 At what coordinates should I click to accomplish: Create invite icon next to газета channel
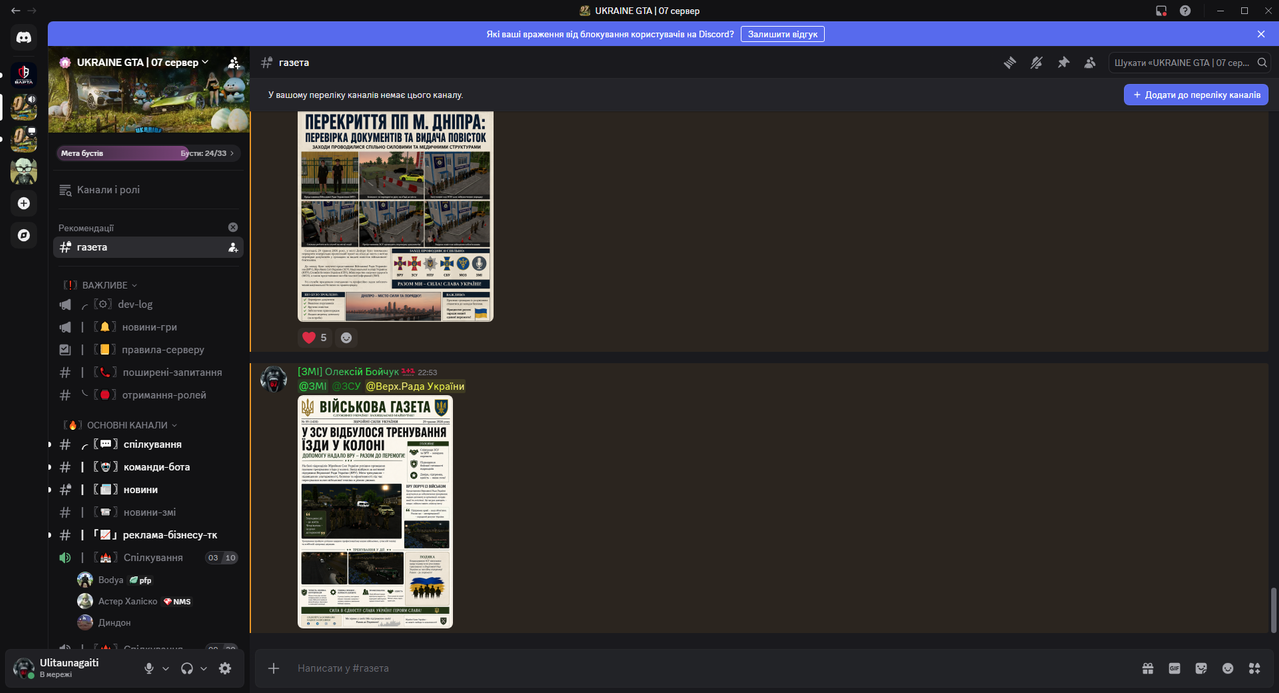[x=233, y=247]
